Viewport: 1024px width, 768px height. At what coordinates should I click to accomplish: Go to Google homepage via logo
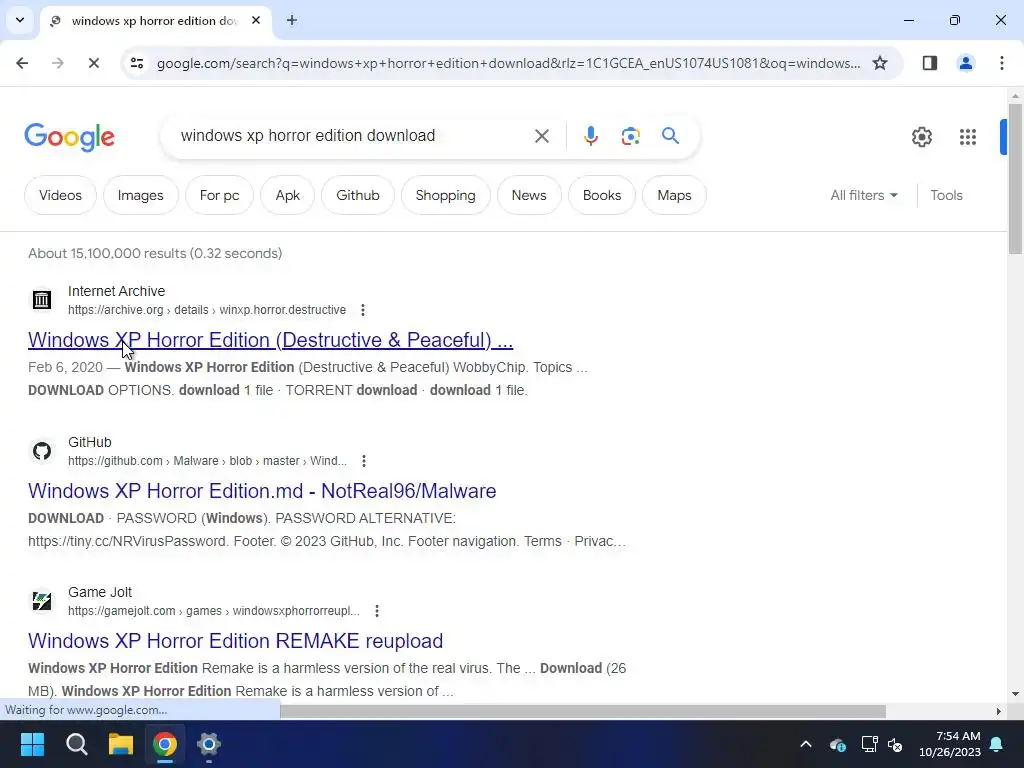[x=70, y=136]
